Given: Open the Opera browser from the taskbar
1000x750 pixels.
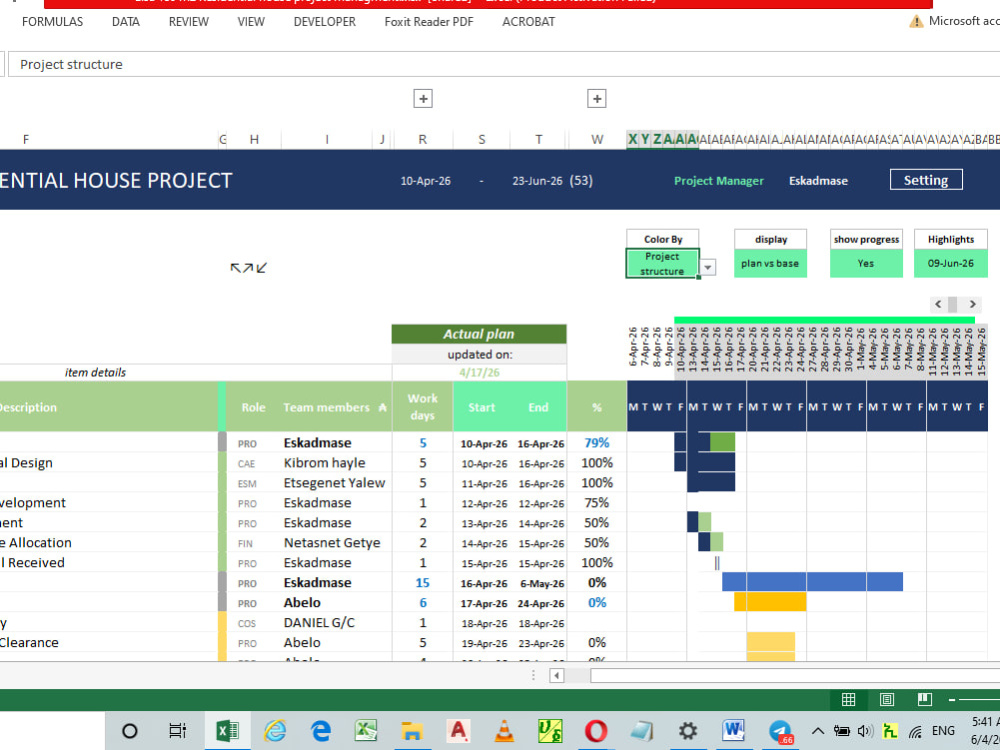Looking at the screenshot, I should click(596, 731).
